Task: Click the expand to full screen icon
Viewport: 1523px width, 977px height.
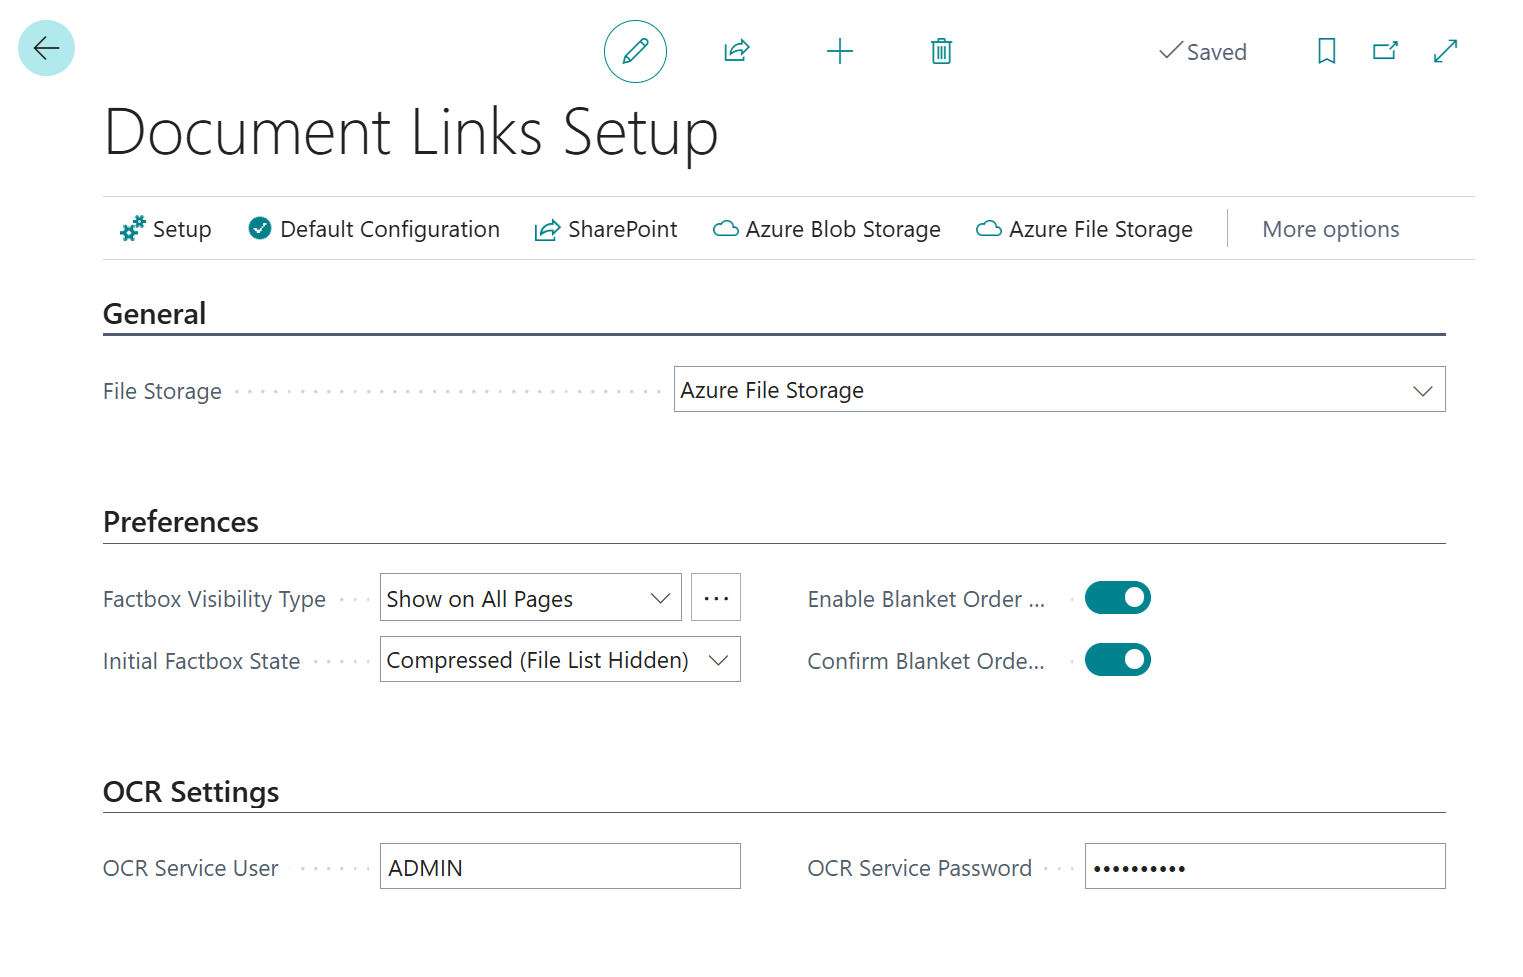Action: click(x=1445, y=51)
